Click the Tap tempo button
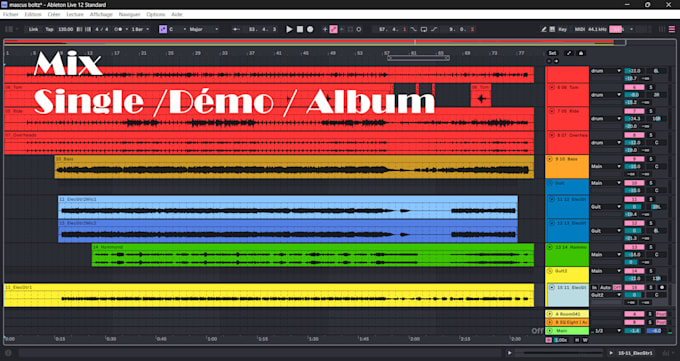680x361 pixels. 49,30
